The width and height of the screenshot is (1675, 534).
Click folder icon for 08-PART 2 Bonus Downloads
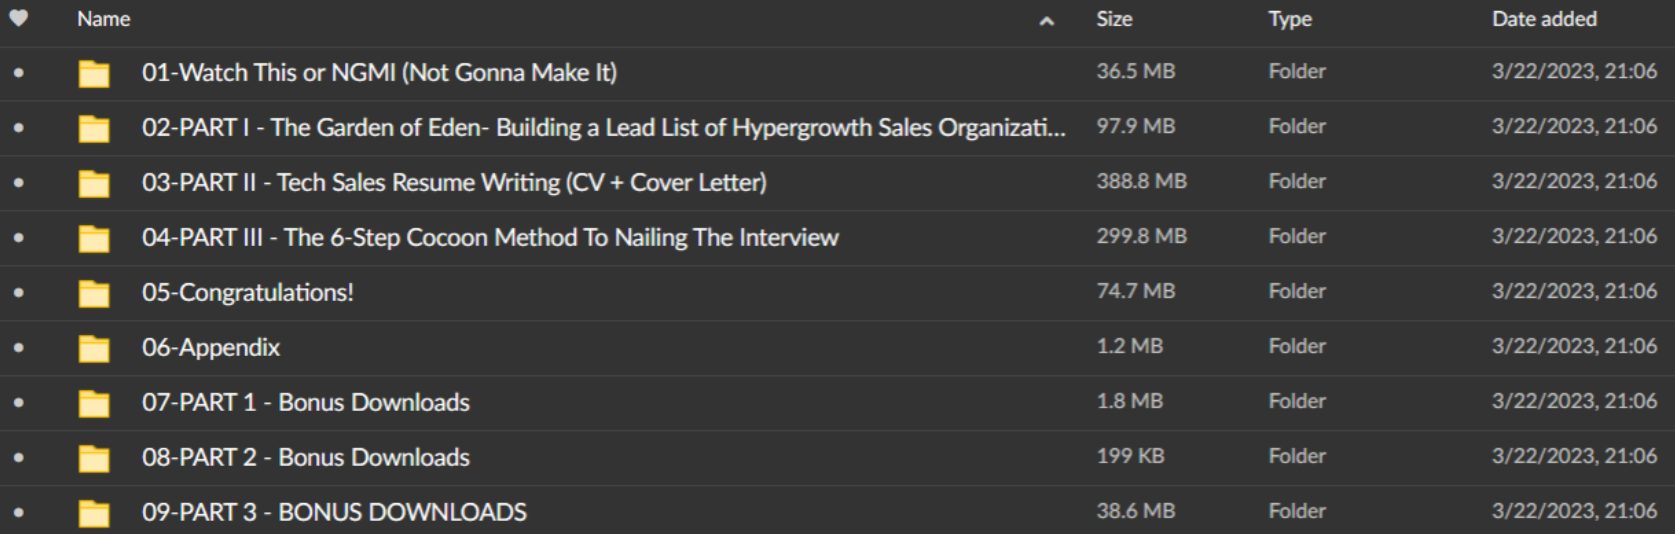(x=94, y=458)
